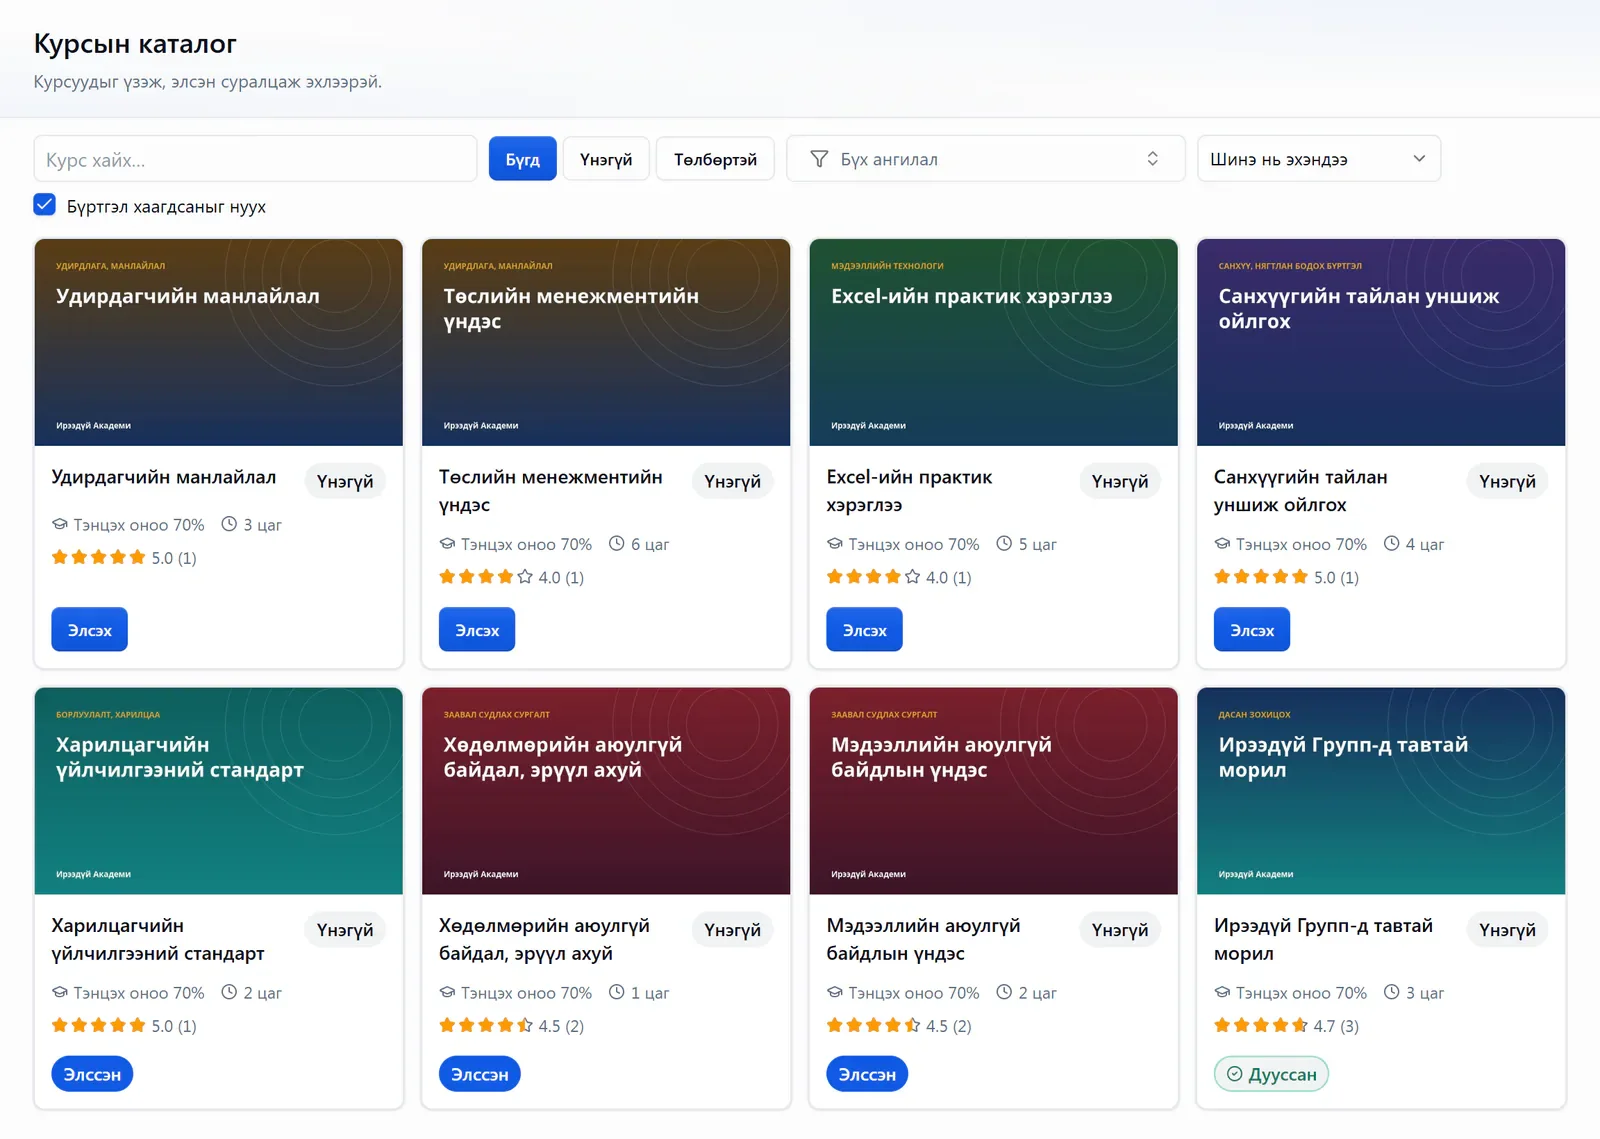The height and width of the screenshot is (1139, 1600).
Task: Click Элссэн on Харилцагчийн үйлчилгээний стандарт card
Action: click(x=92, y=1074)
